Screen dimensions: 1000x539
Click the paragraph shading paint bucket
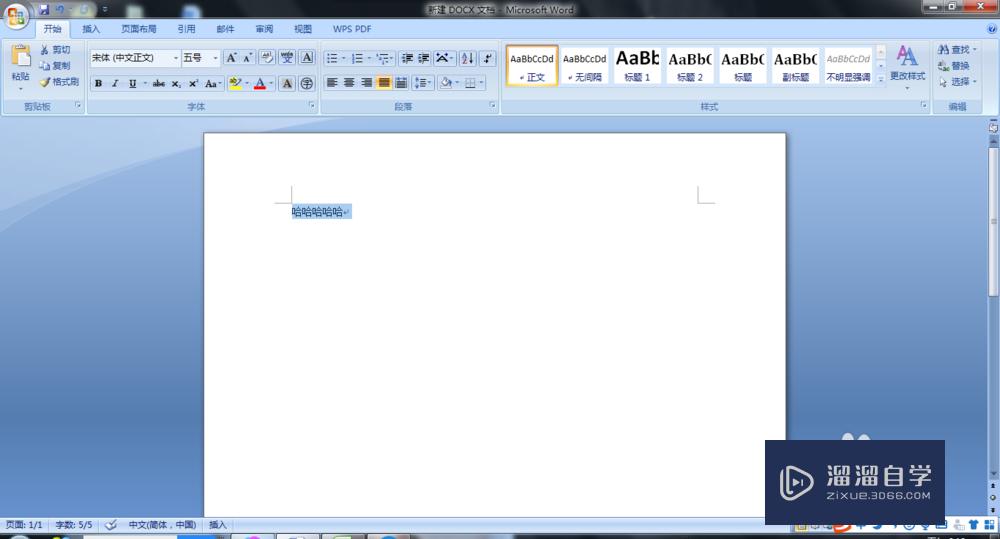[x=446, y=82]
